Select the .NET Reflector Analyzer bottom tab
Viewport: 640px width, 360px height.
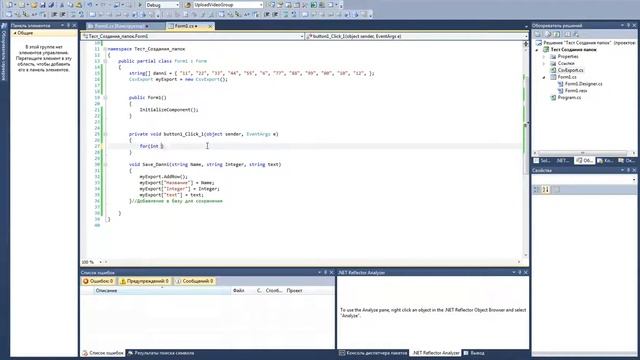pyautogui.click(x=436, y=353)
